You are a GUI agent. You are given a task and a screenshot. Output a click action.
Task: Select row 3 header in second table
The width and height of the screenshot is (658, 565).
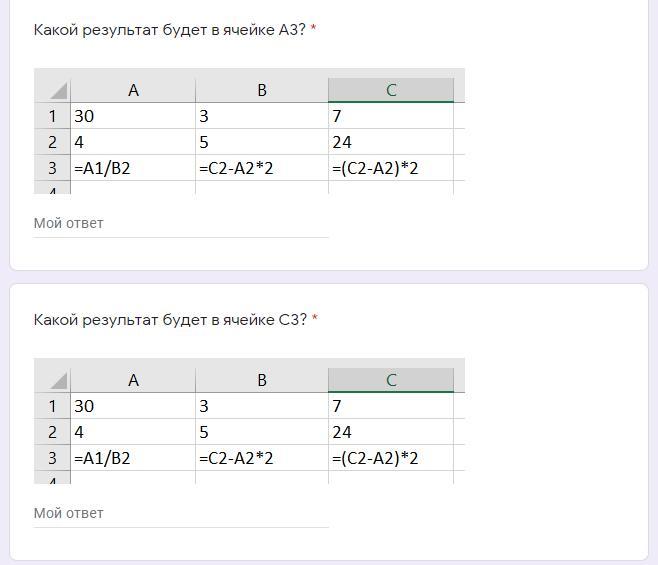click(x=52, y=458)
